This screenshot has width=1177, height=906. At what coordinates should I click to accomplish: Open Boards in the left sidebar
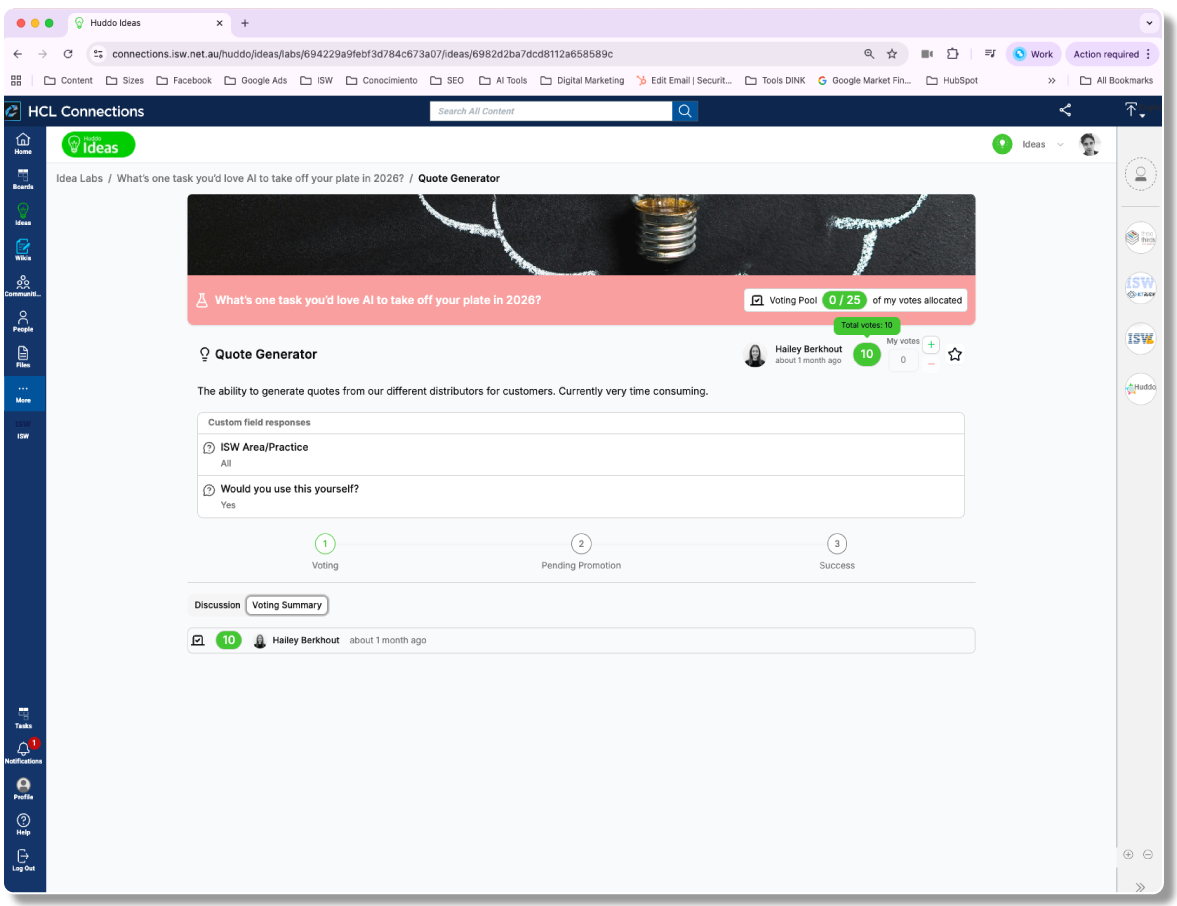click(23, 179)
